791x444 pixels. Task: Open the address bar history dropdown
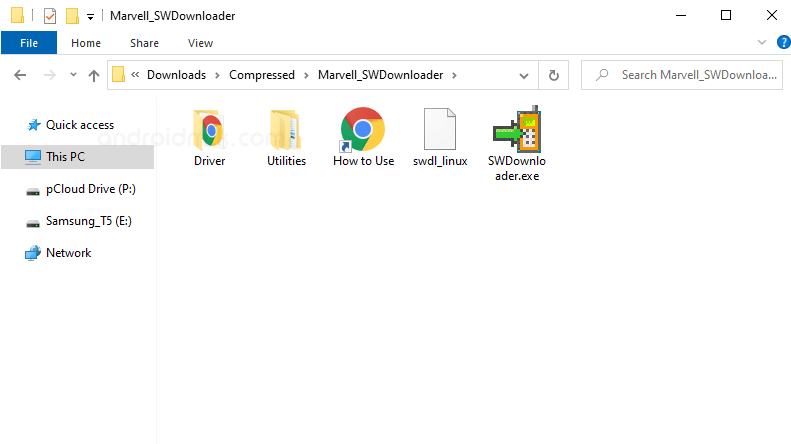(x=526, y=75)
